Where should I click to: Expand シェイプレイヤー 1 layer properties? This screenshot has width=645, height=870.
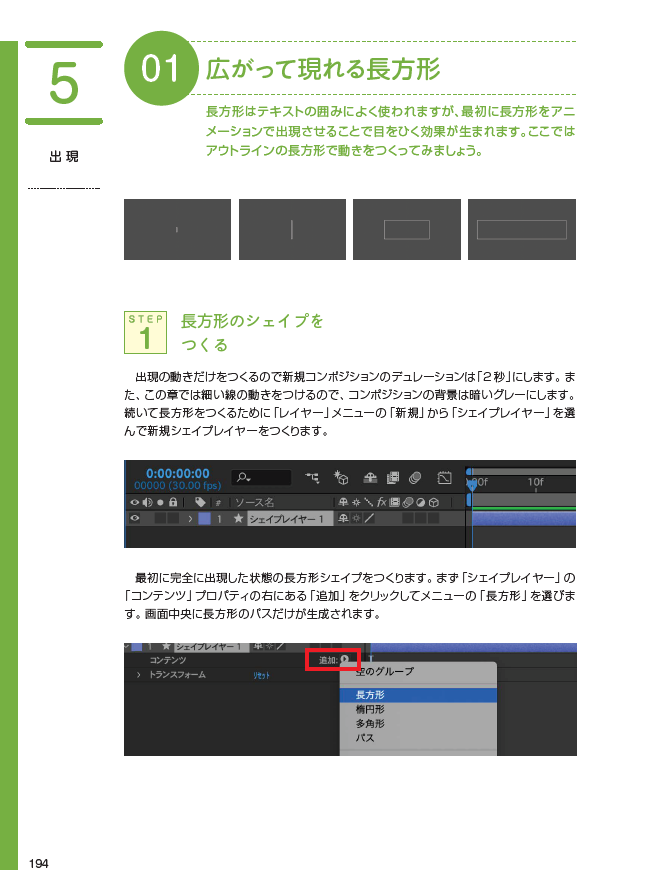(x=190, y=519)
